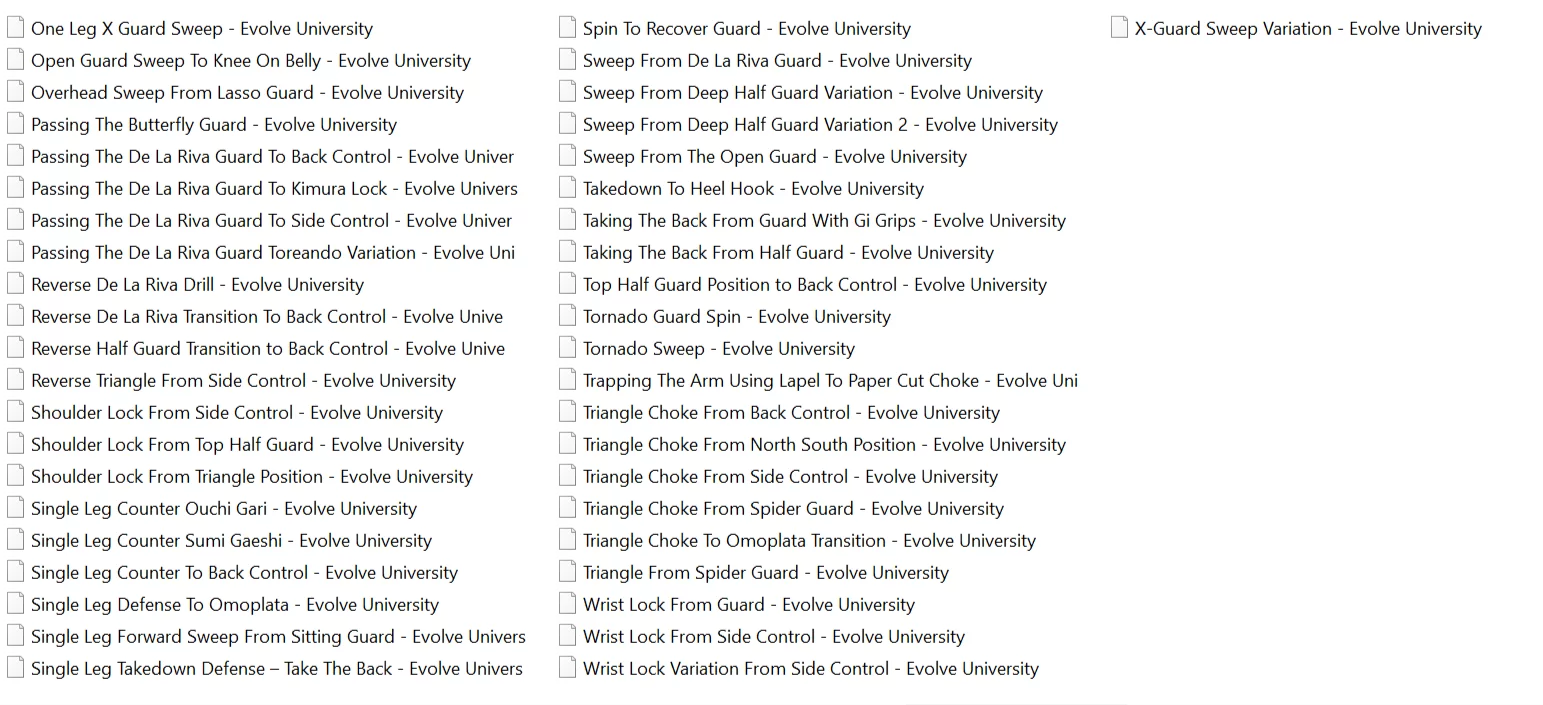Select Taking The Back From Half Guard file name

[788, 253]
